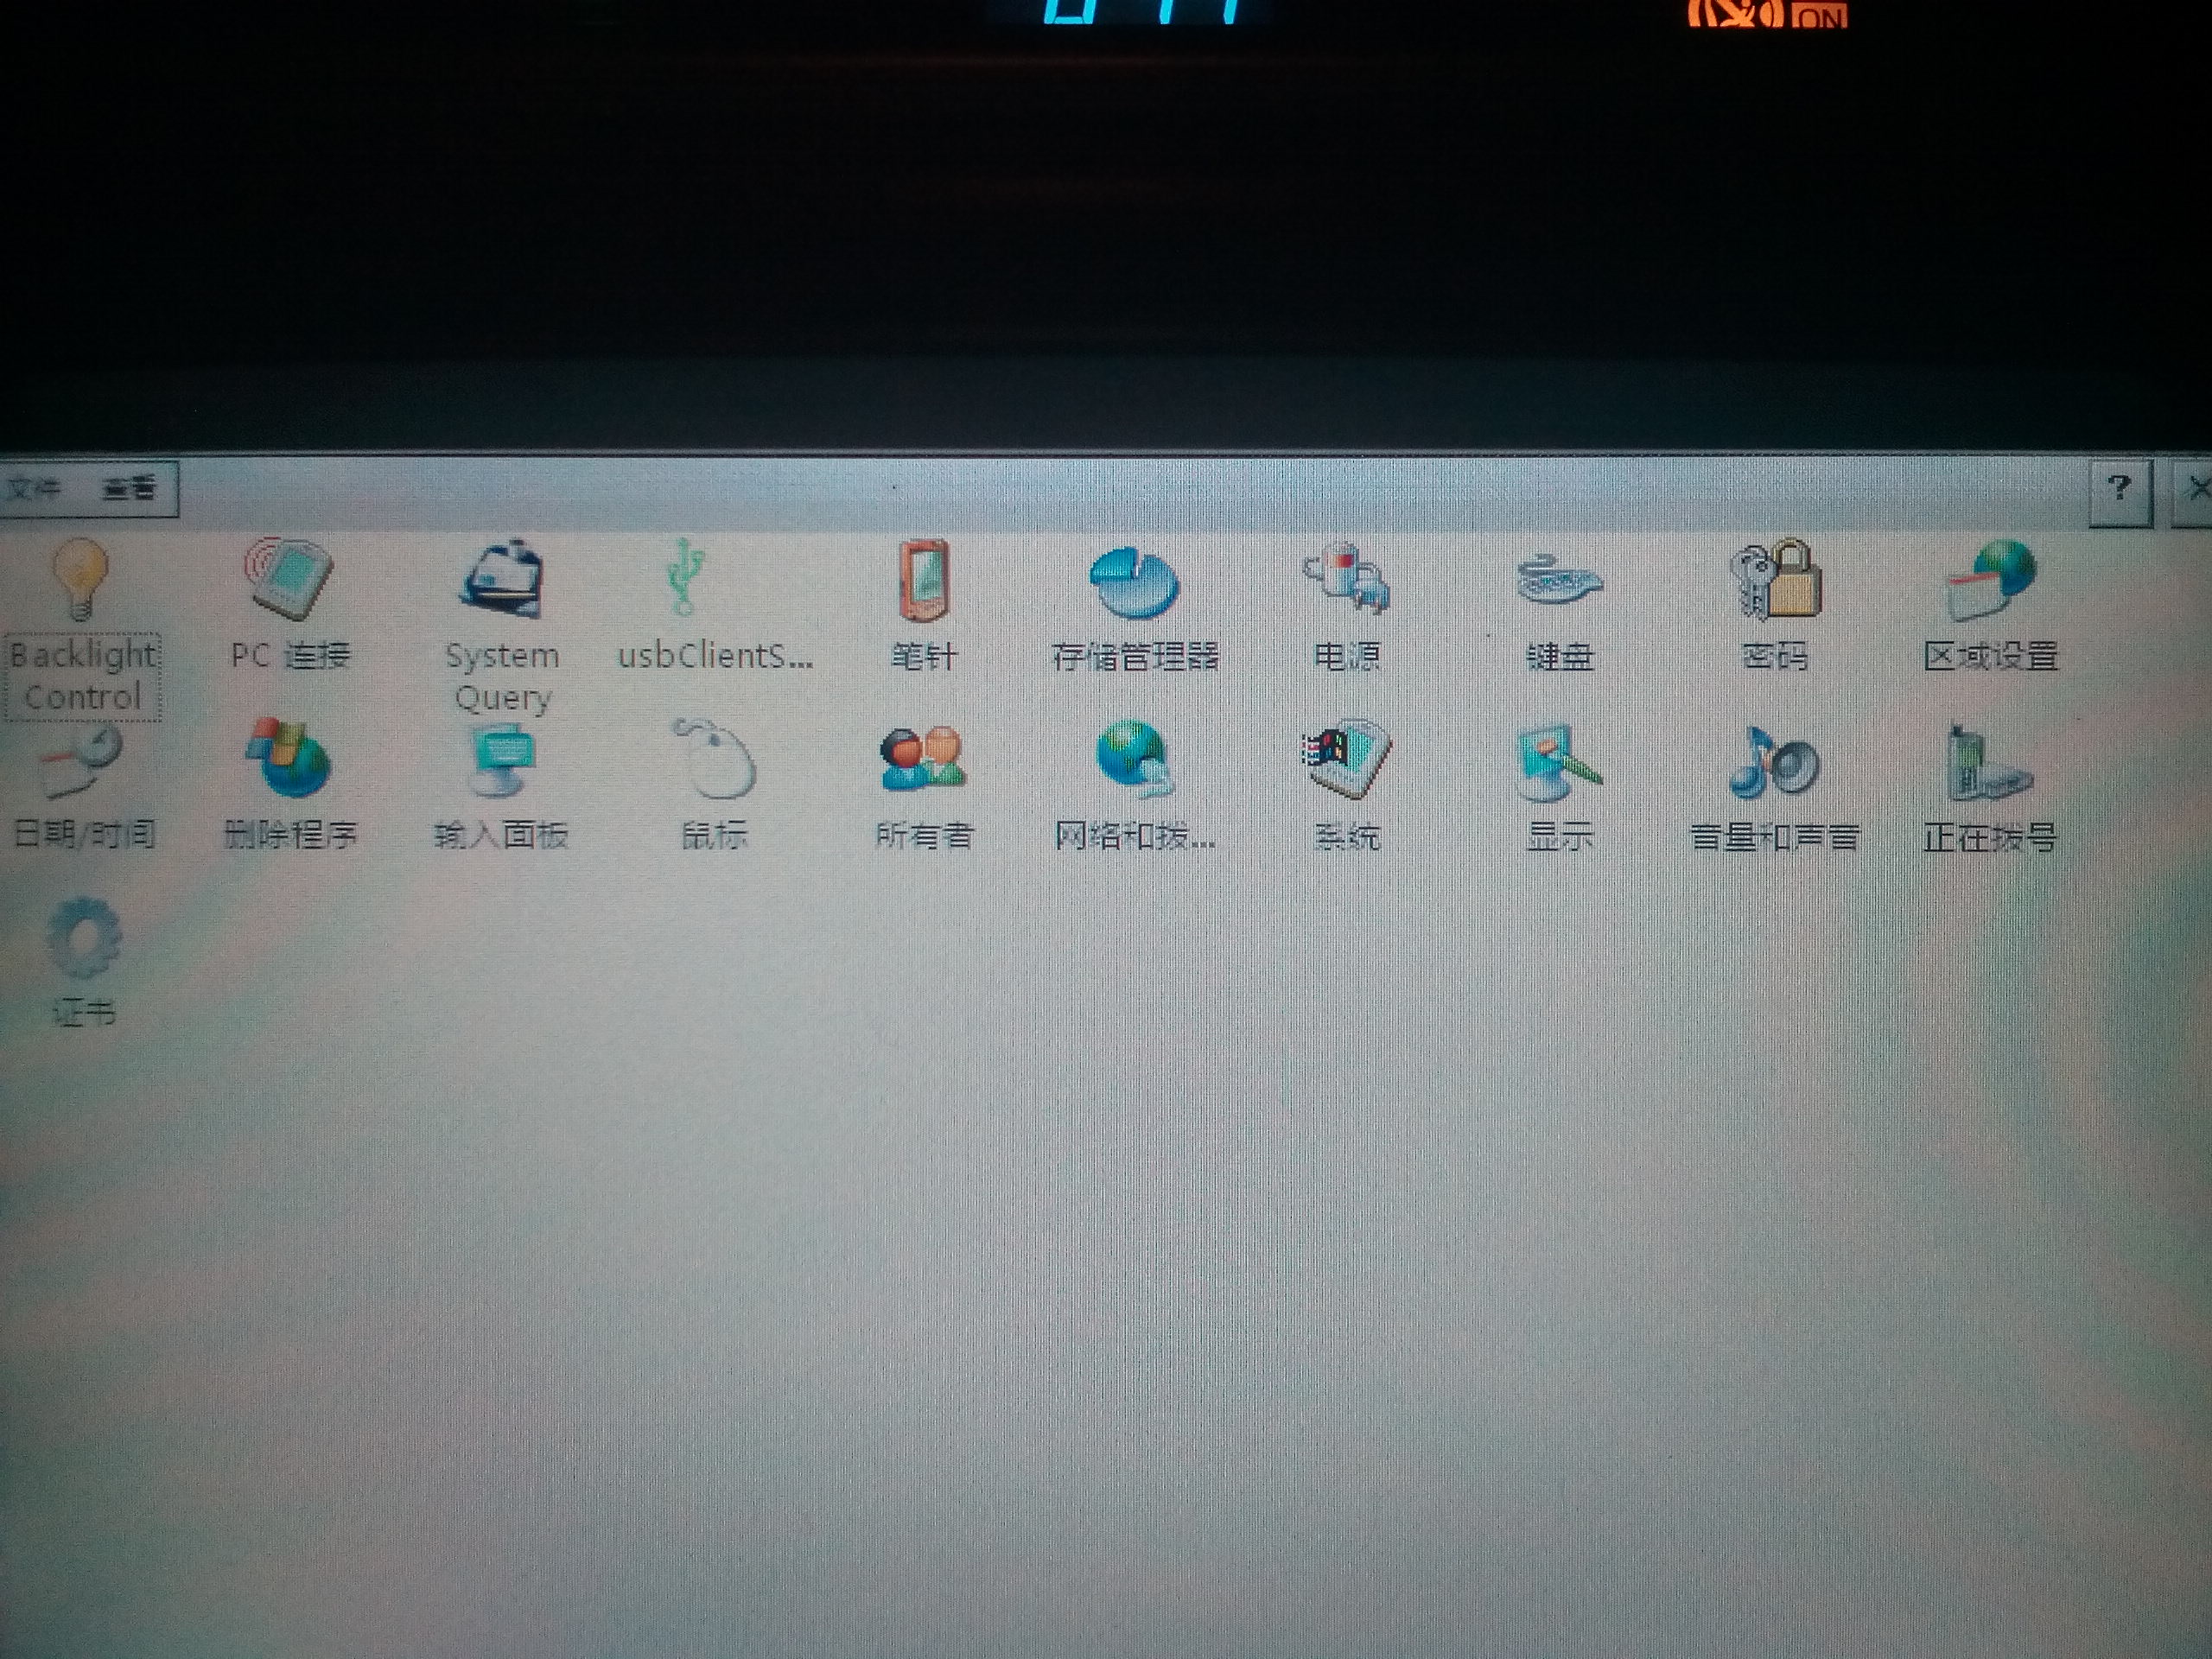2212x1659 pixels.
Task: Open 存储管理器 storage manager
Action: 1135,608
